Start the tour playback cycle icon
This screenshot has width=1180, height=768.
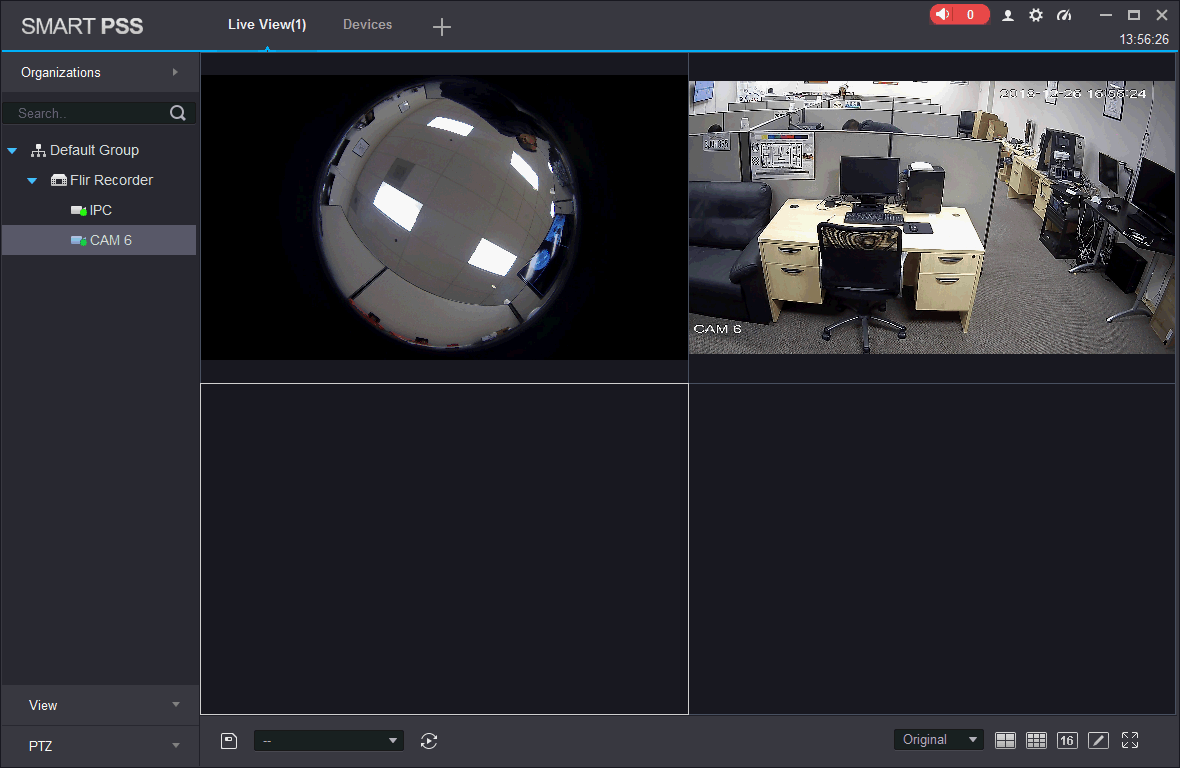pos(429,741)
